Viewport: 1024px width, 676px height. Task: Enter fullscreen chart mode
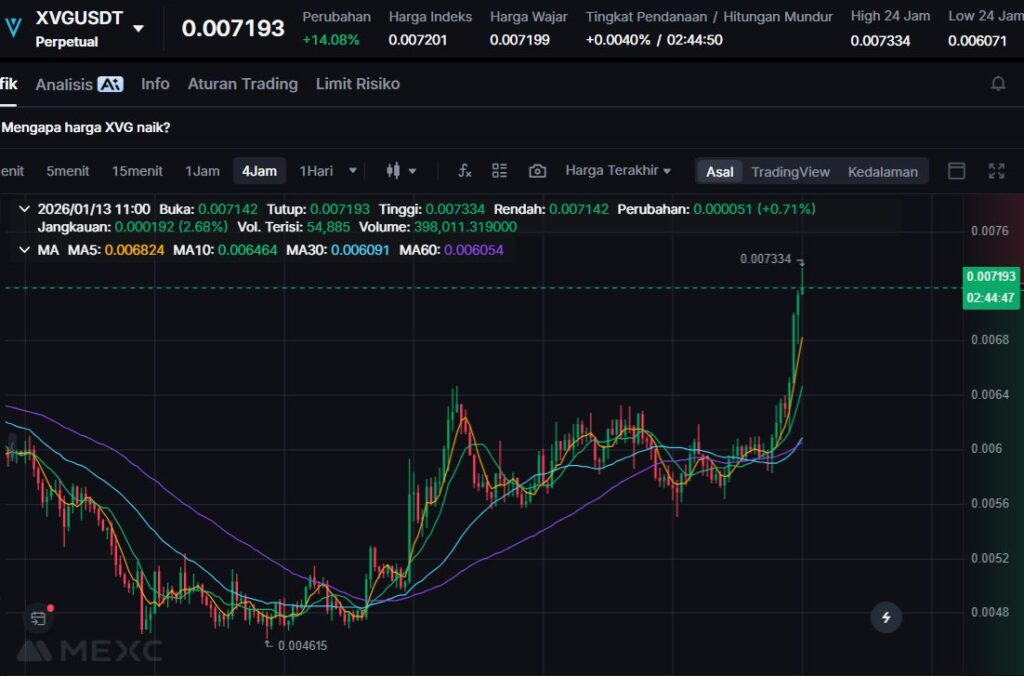tap(996, 171)
